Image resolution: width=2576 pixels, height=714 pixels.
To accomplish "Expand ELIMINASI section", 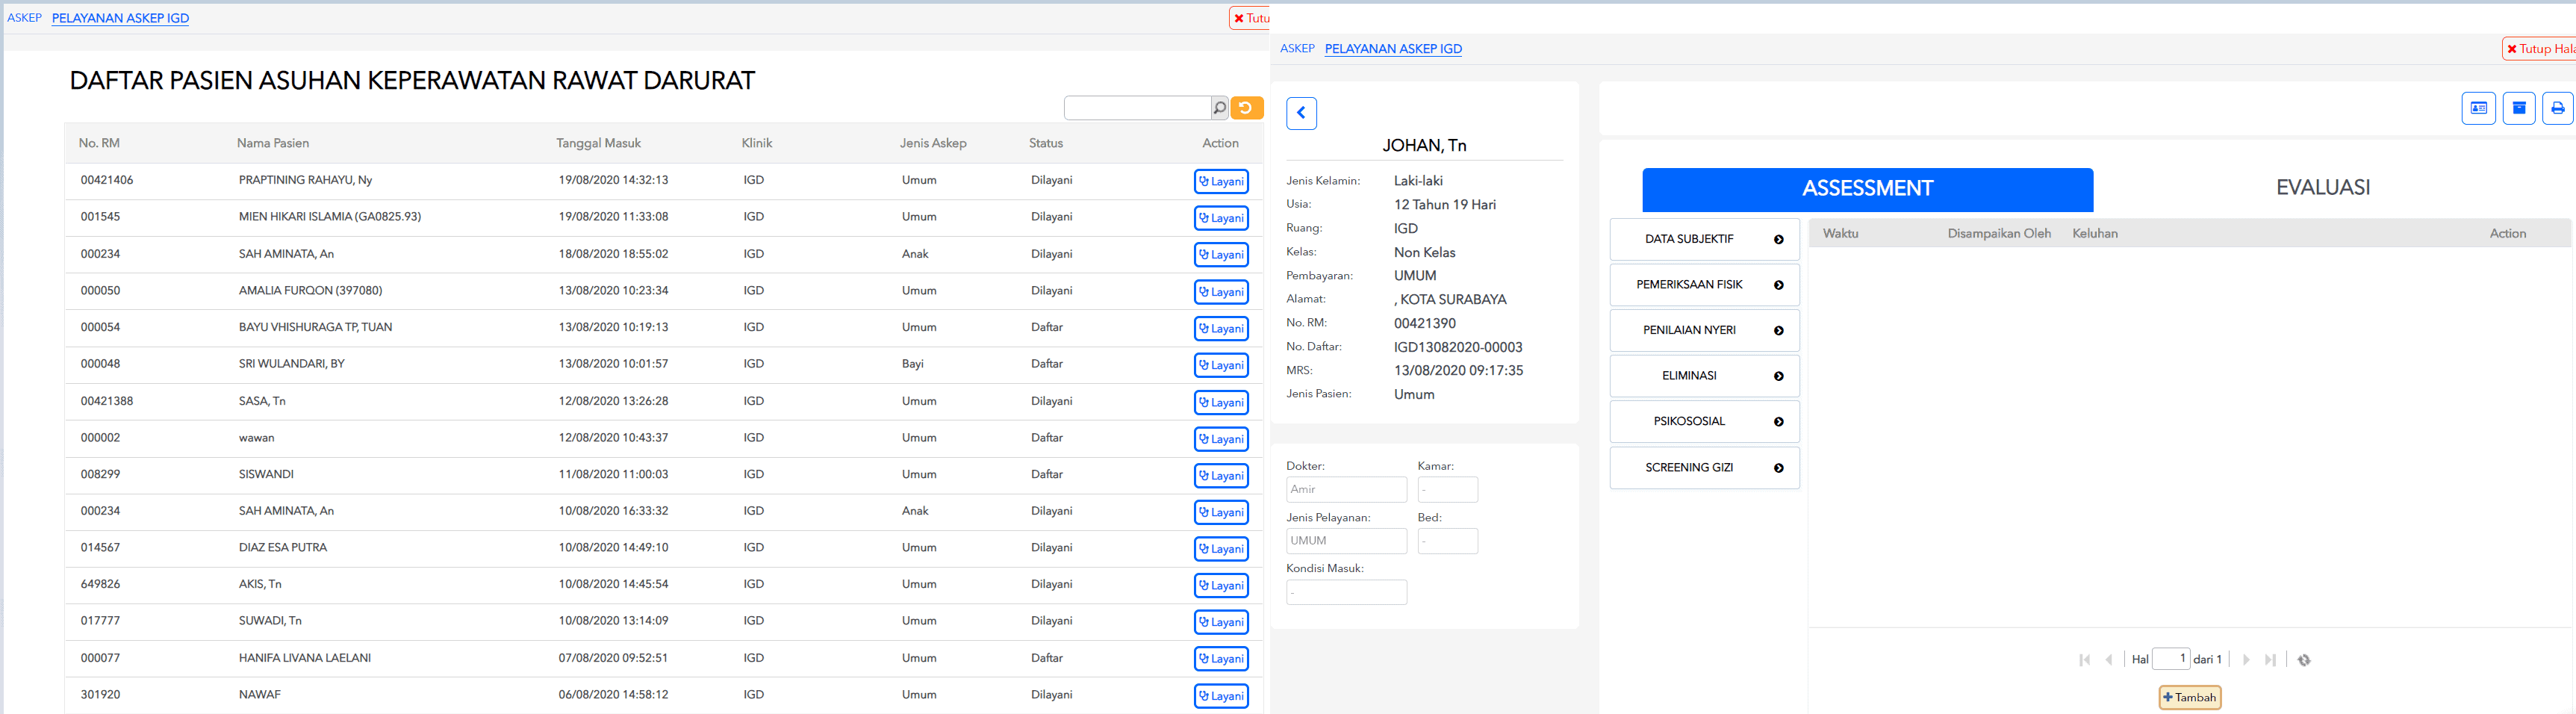I will (x=1704, y=376).
